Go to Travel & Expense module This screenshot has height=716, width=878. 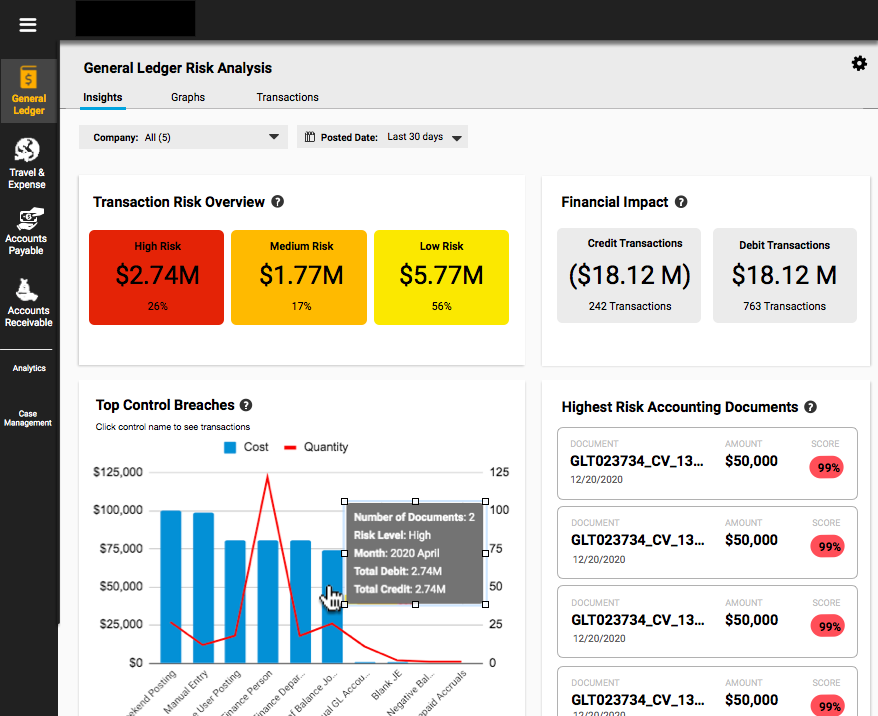point(27,163)
